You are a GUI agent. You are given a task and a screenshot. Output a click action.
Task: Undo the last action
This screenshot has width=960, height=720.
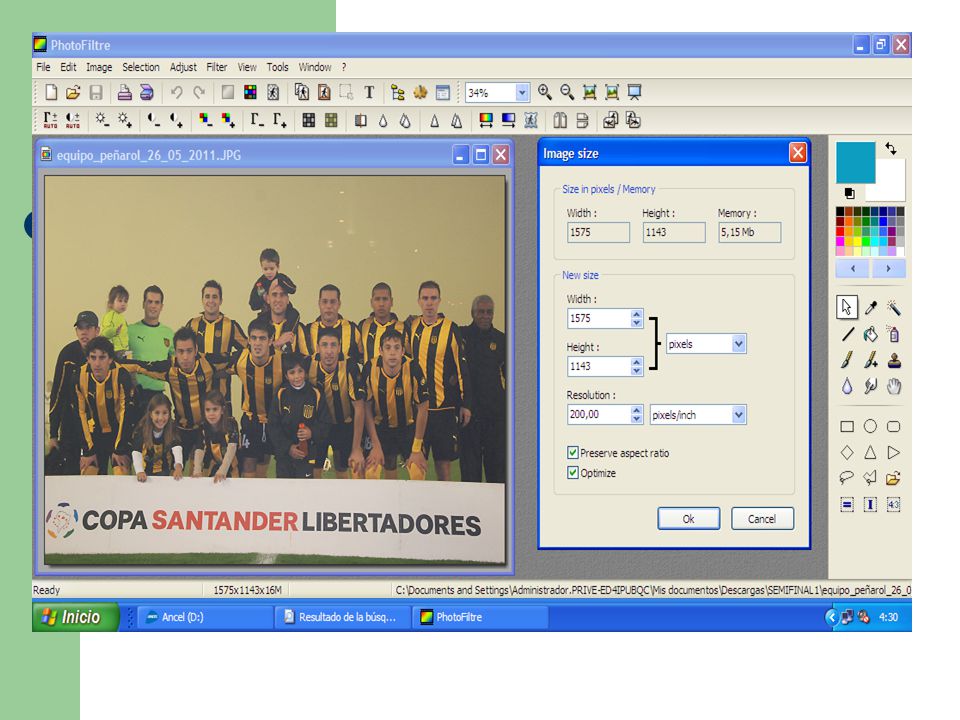pos(176,92)
